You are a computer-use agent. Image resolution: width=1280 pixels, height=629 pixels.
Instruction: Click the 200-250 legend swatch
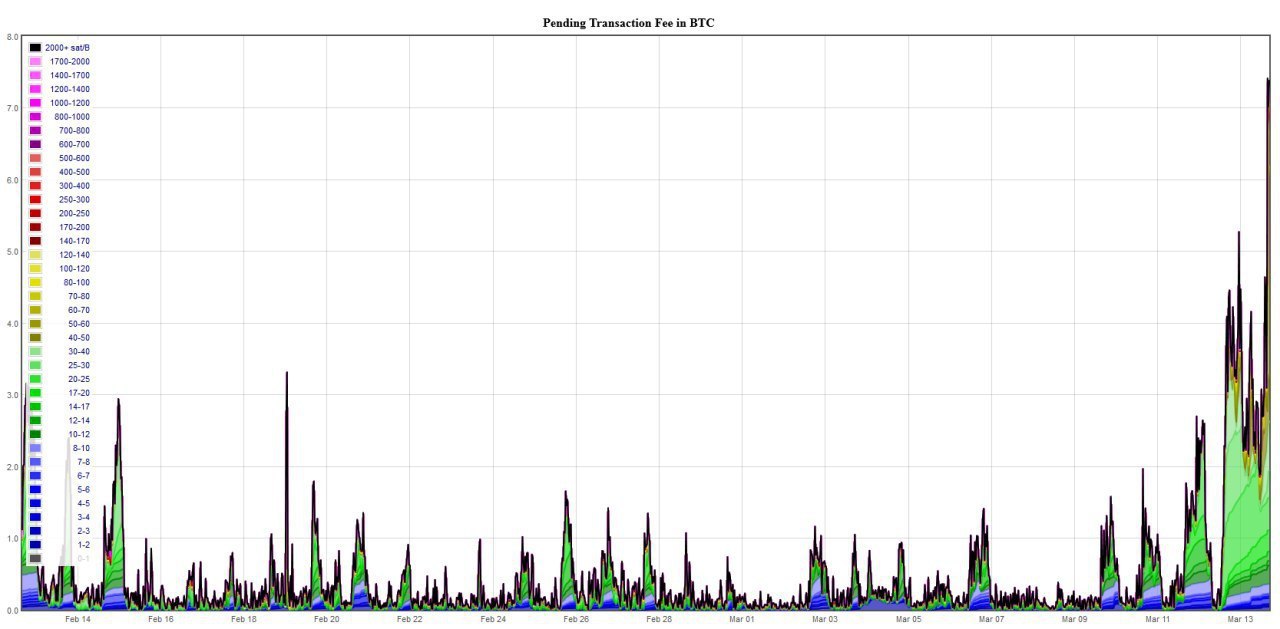[x=35, y=214]
